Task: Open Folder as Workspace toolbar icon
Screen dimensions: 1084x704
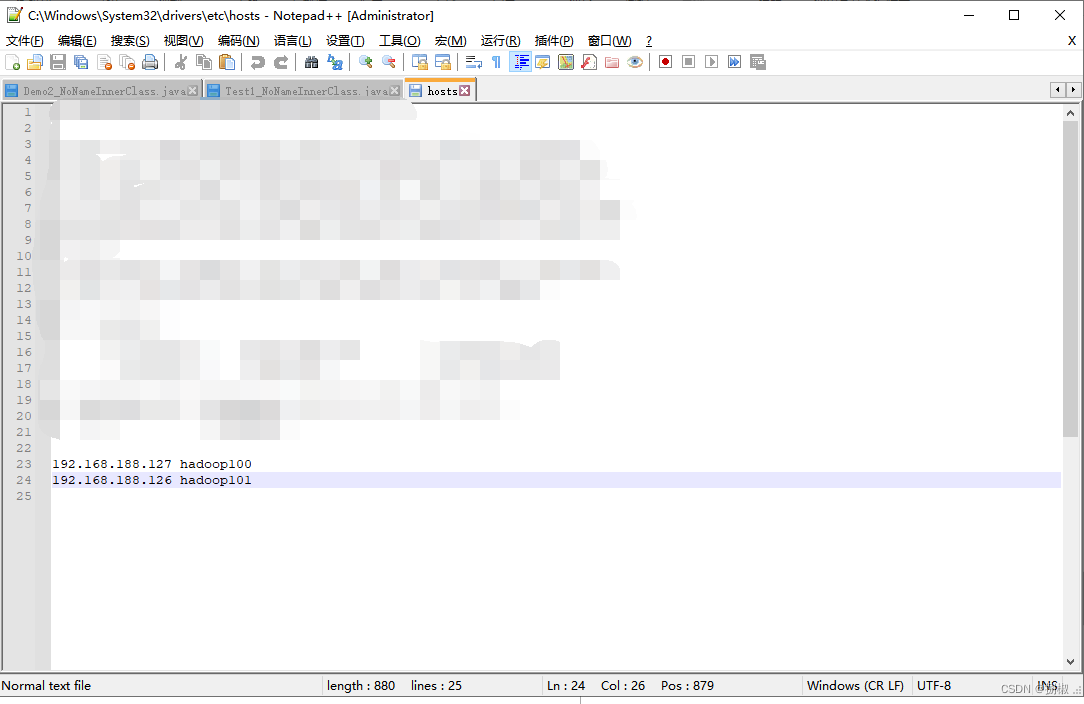Action: pyautogui.click(x=612, y=62)
